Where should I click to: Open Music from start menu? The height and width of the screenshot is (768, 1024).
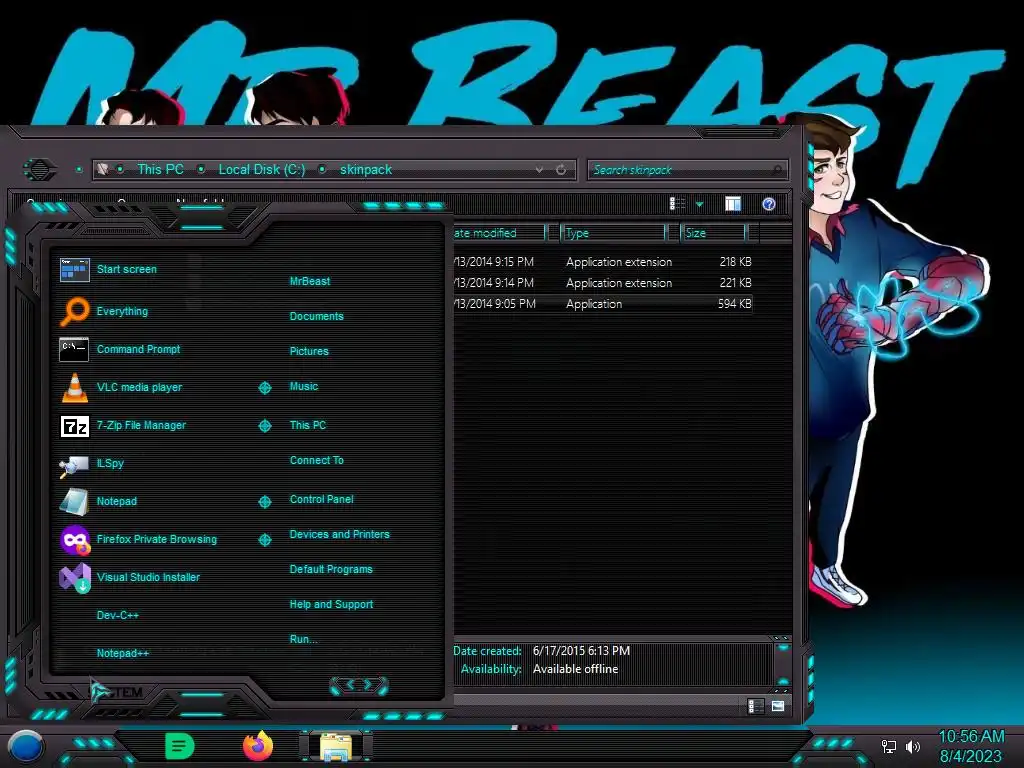click(304, 387)
